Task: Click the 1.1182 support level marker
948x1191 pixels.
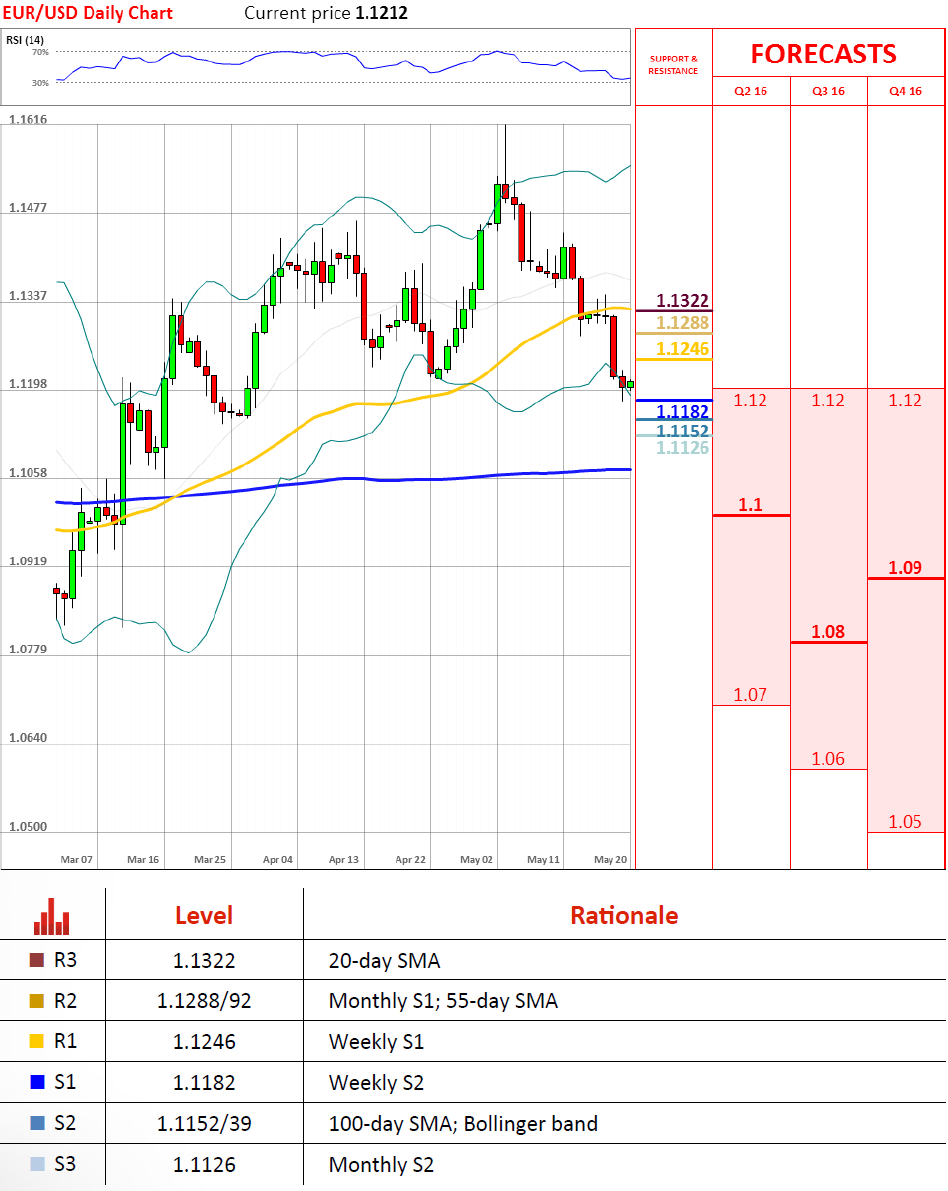Action: pos(682,412)
